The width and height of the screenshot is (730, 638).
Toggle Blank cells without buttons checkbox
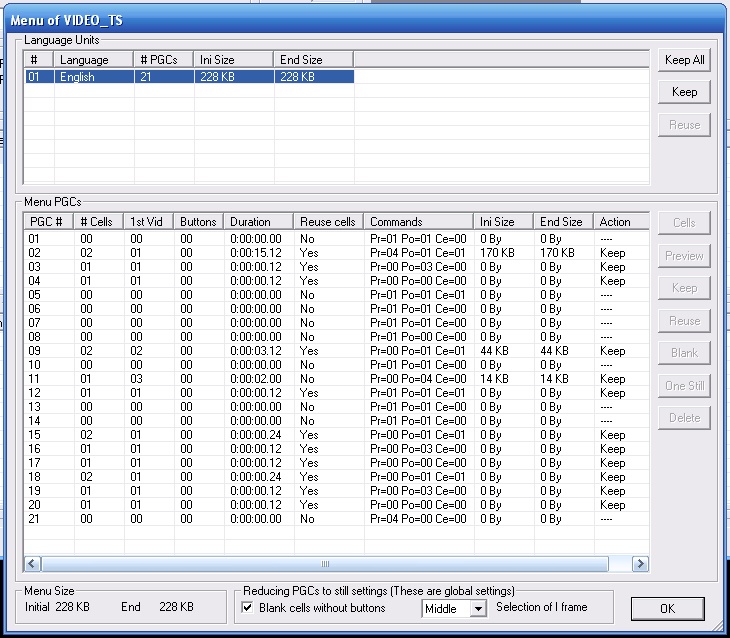(x=248, y=608)
